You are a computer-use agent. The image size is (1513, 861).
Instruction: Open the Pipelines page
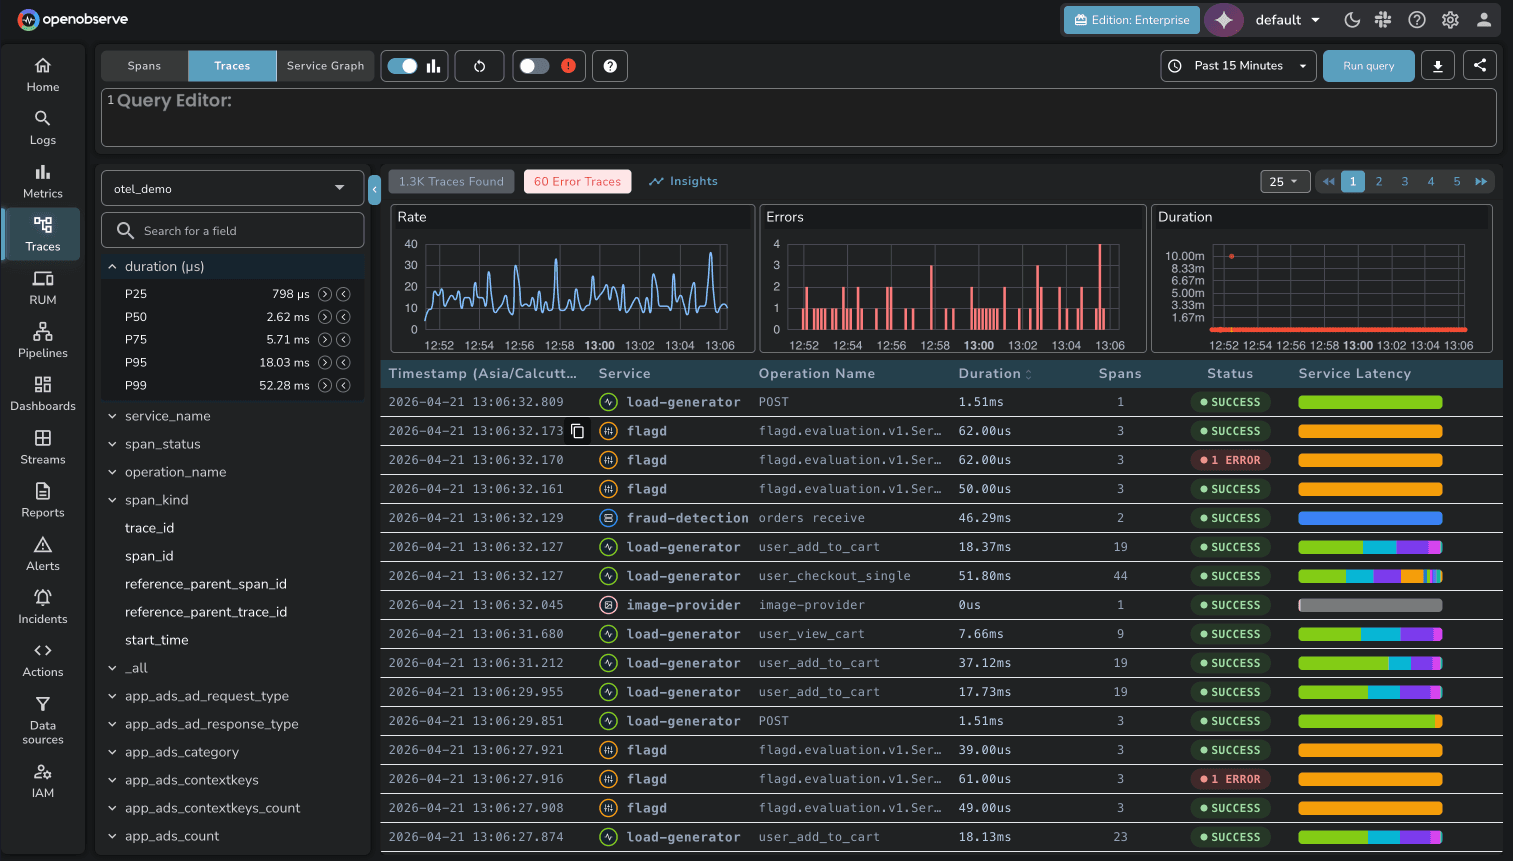pyautogui.click(x=42, y=340)
